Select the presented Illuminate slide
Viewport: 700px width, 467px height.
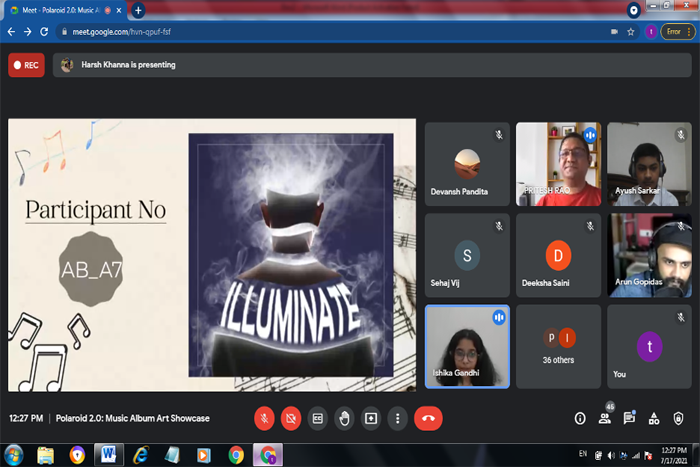(212, 255)
